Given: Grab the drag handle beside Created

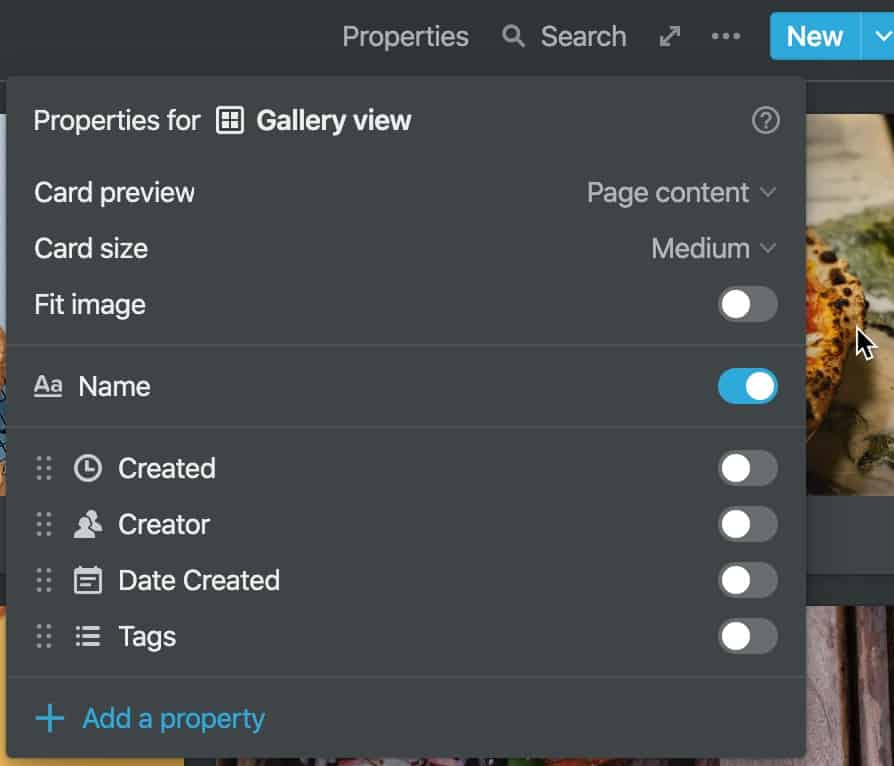Looking at the screenshot, I should coord(44,468).
